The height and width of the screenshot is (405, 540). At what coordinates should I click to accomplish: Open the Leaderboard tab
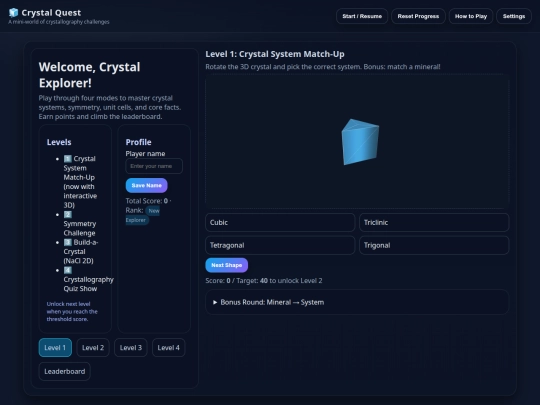tap(64, 371)
